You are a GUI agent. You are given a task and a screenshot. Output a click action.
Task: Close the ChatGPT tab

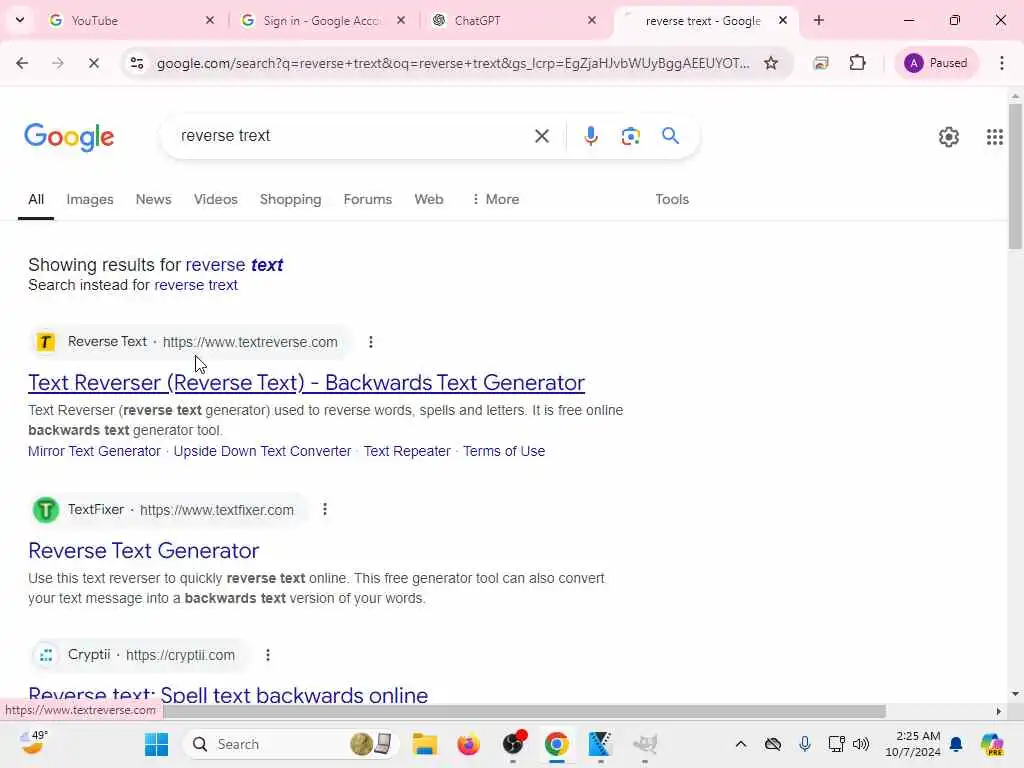(592, 20)
